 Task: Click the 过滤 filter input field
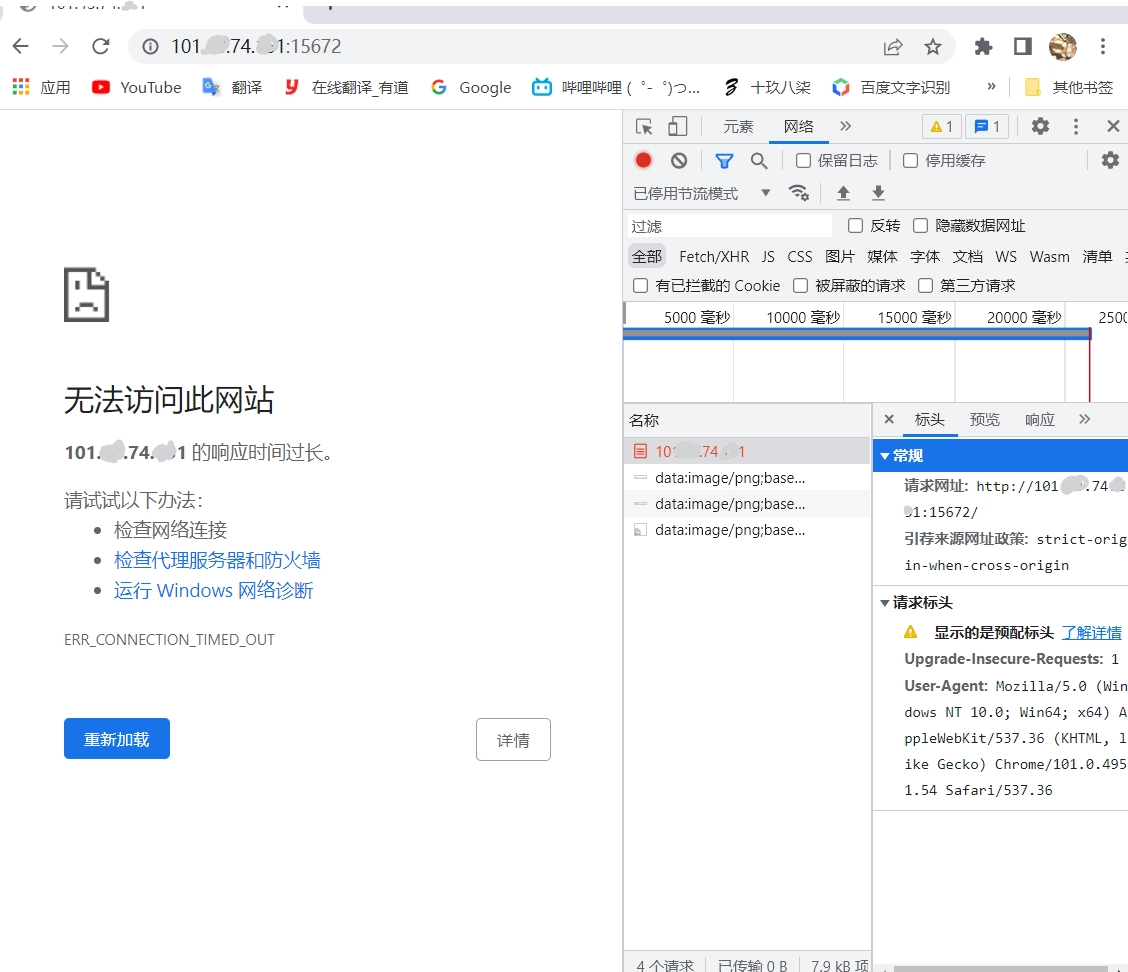click(x=730, y=226)
